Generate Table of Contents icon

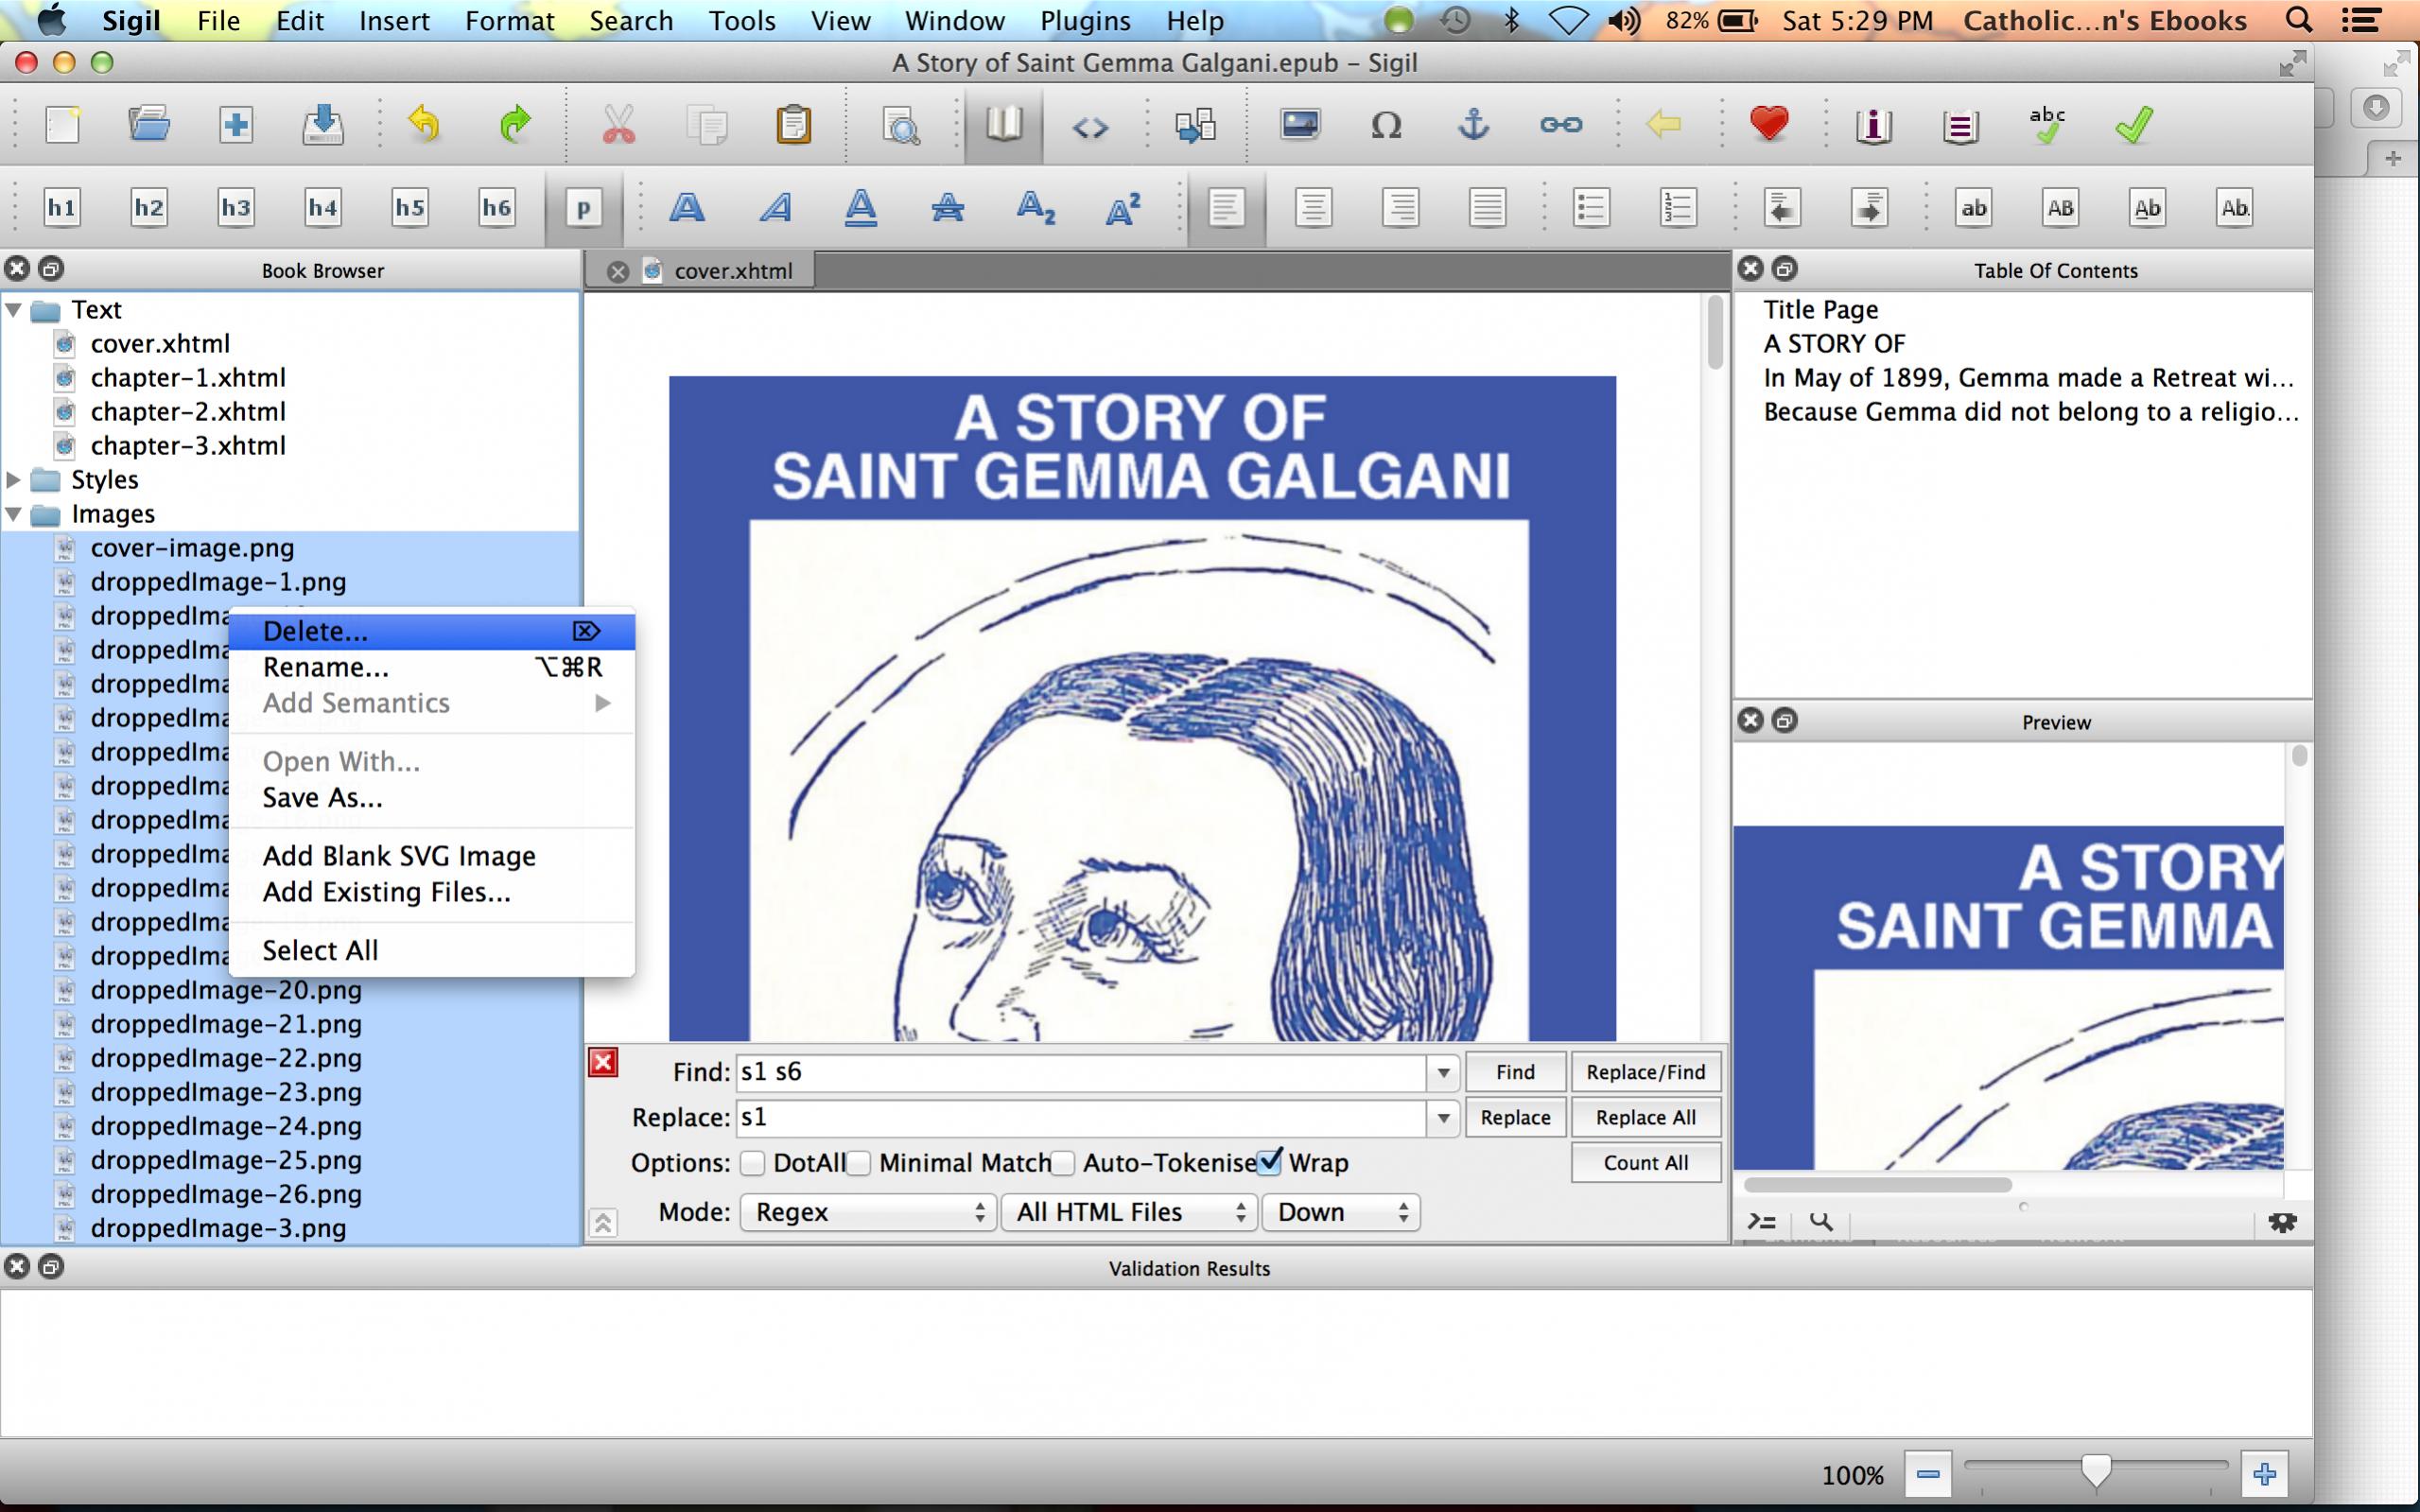tap(1960, 125)
